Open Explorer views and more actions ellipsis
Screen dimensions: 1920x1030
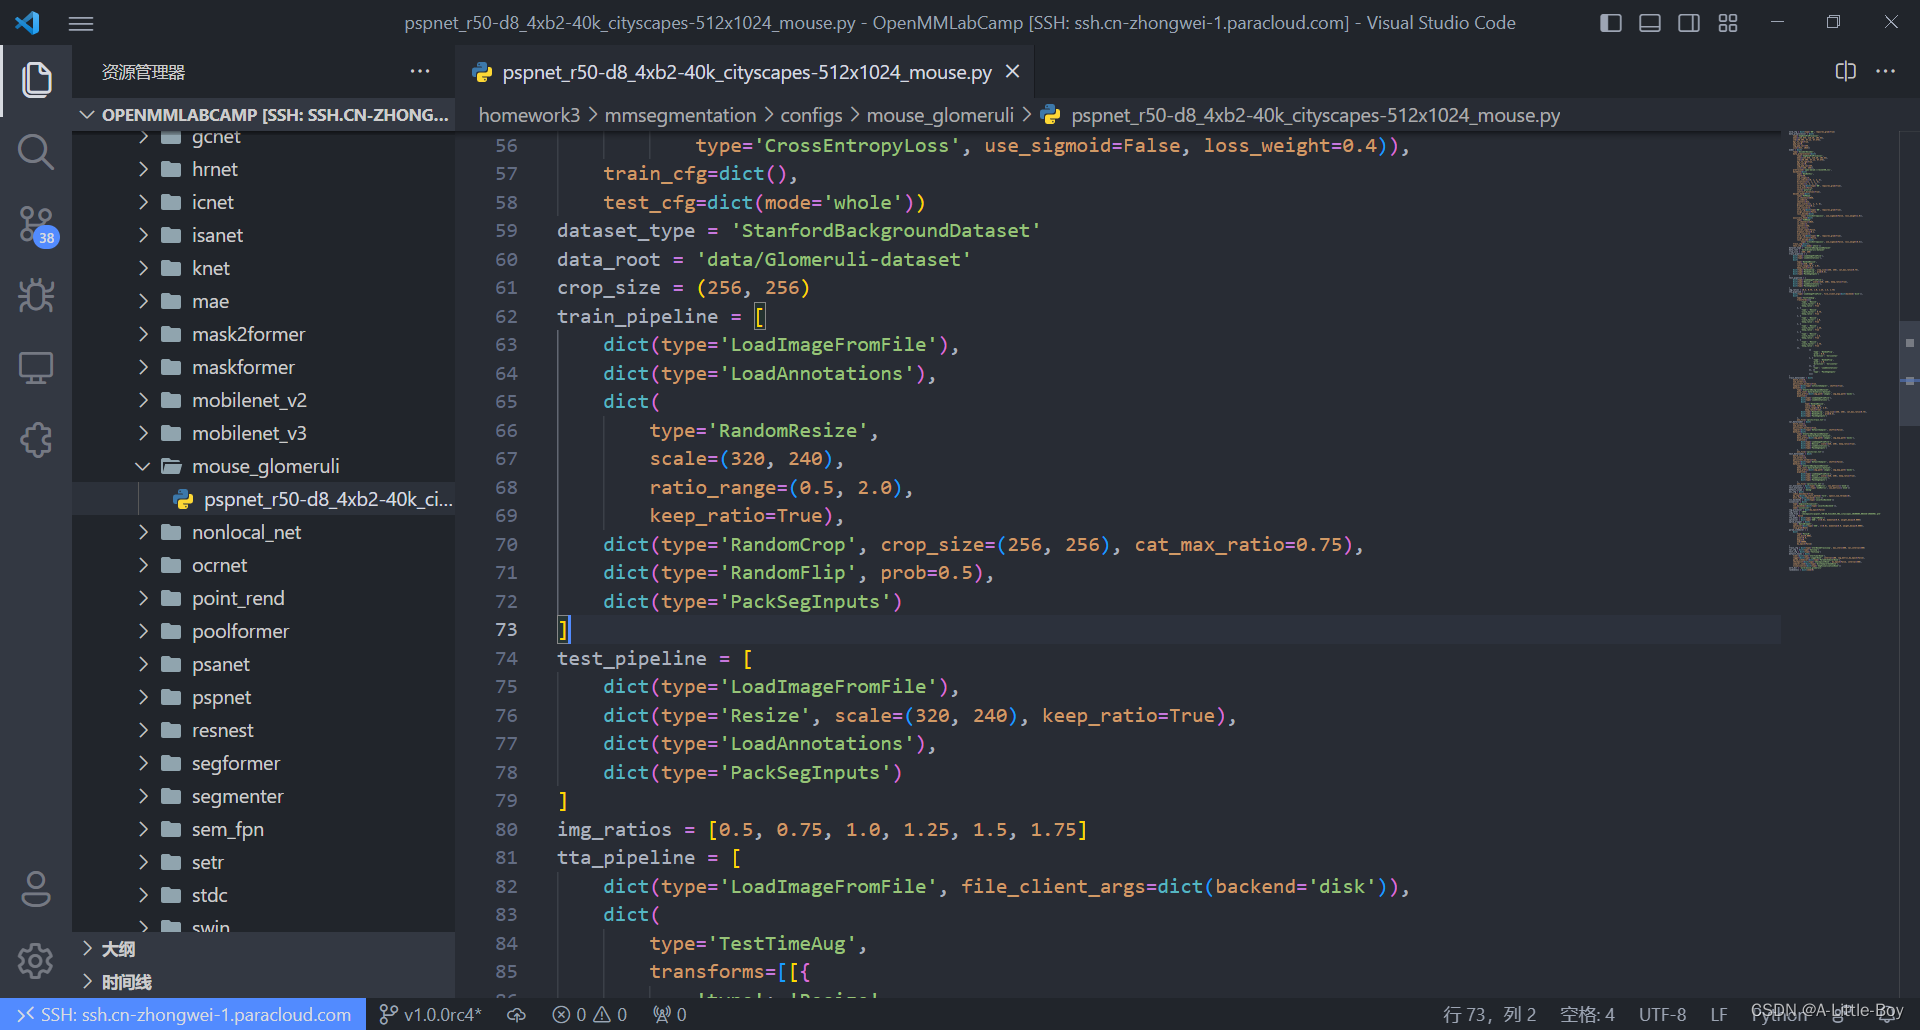[420, 71]
